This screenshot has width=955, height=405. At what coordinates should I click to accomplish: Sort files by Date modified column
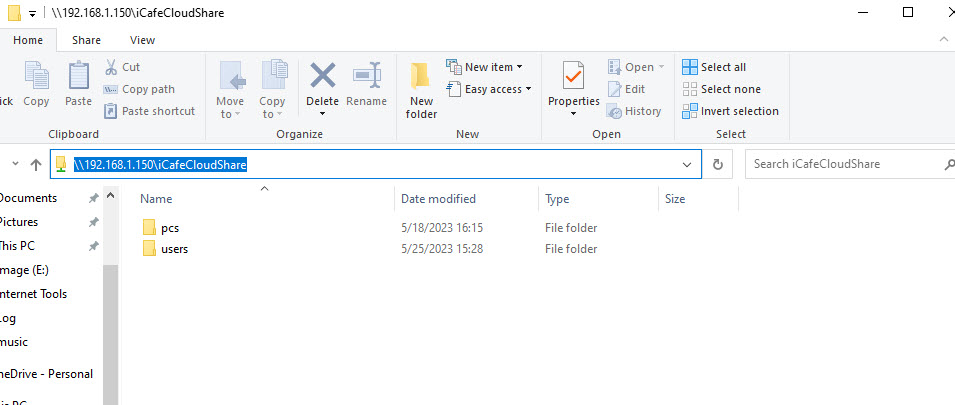coord(438,199)
